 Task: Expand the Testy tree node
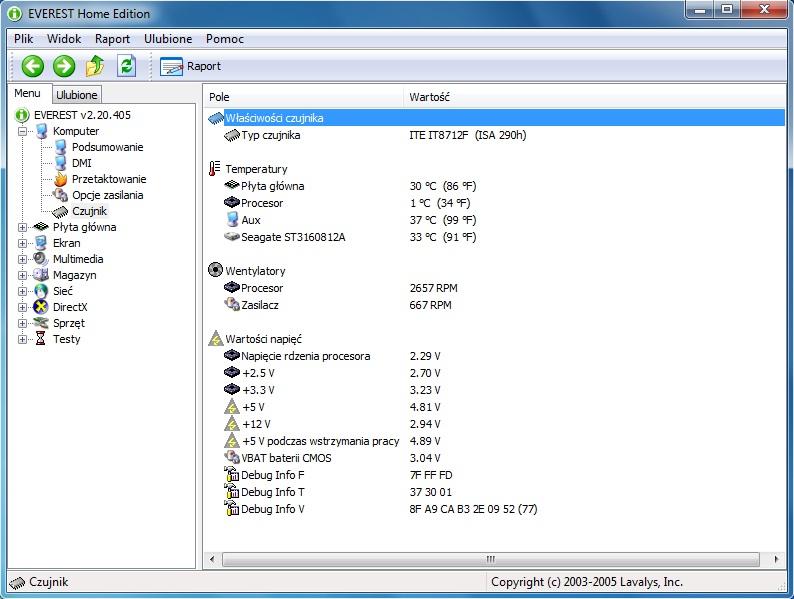[22, 340]
